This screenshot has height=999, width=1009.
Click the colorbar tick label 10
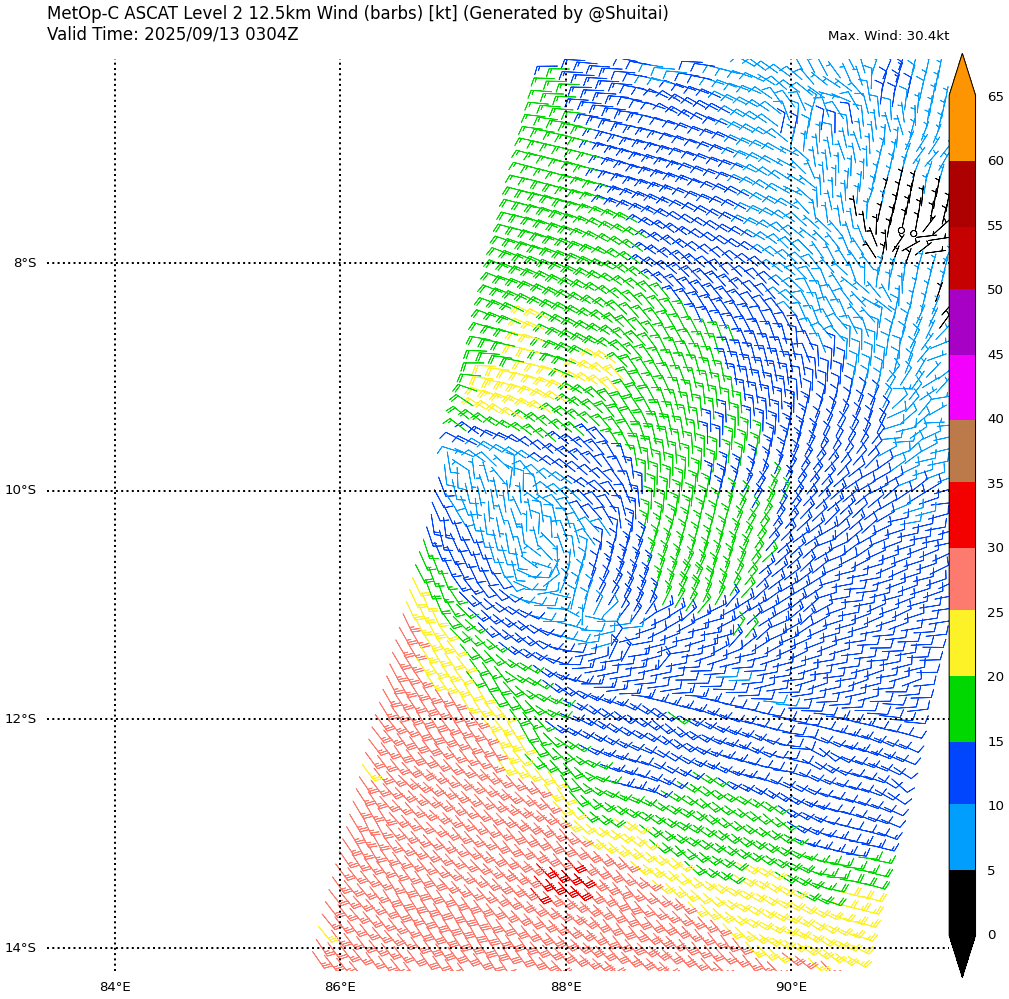pos(995,806)
